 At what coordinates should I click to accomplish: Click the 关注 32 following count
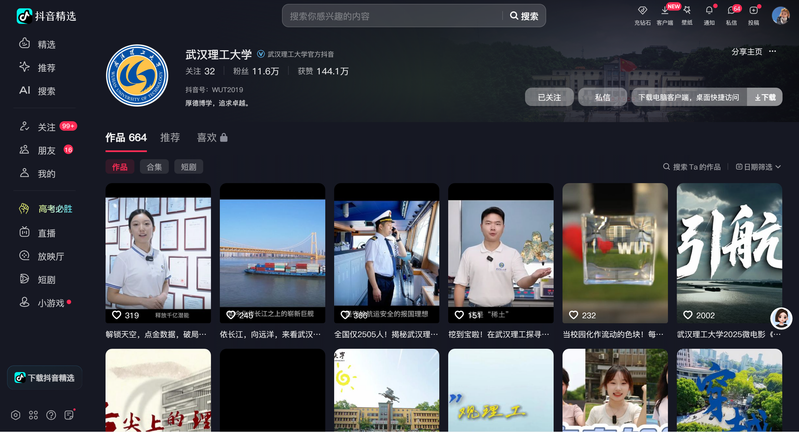(x=200, y=71)
